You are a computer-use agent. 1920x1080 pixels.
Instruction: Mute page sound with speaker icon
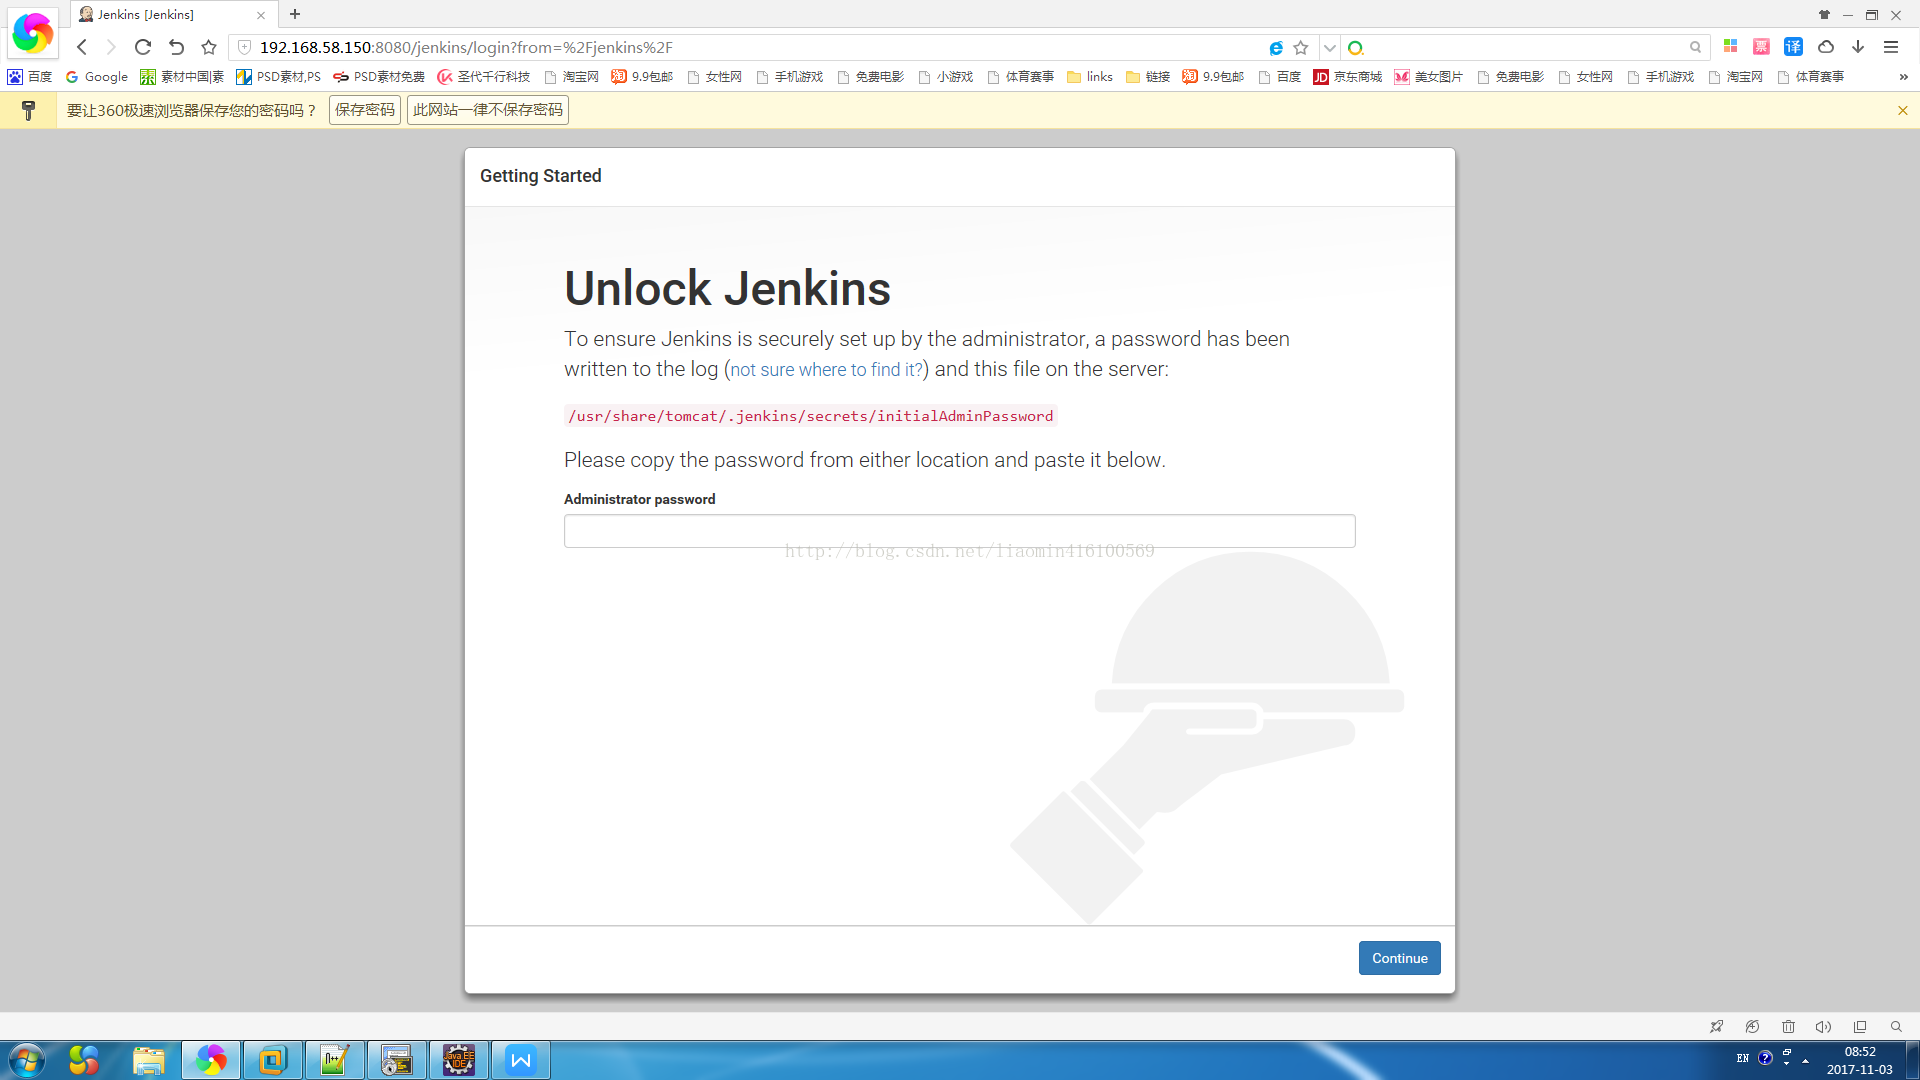click(x=1824, y=1027)
